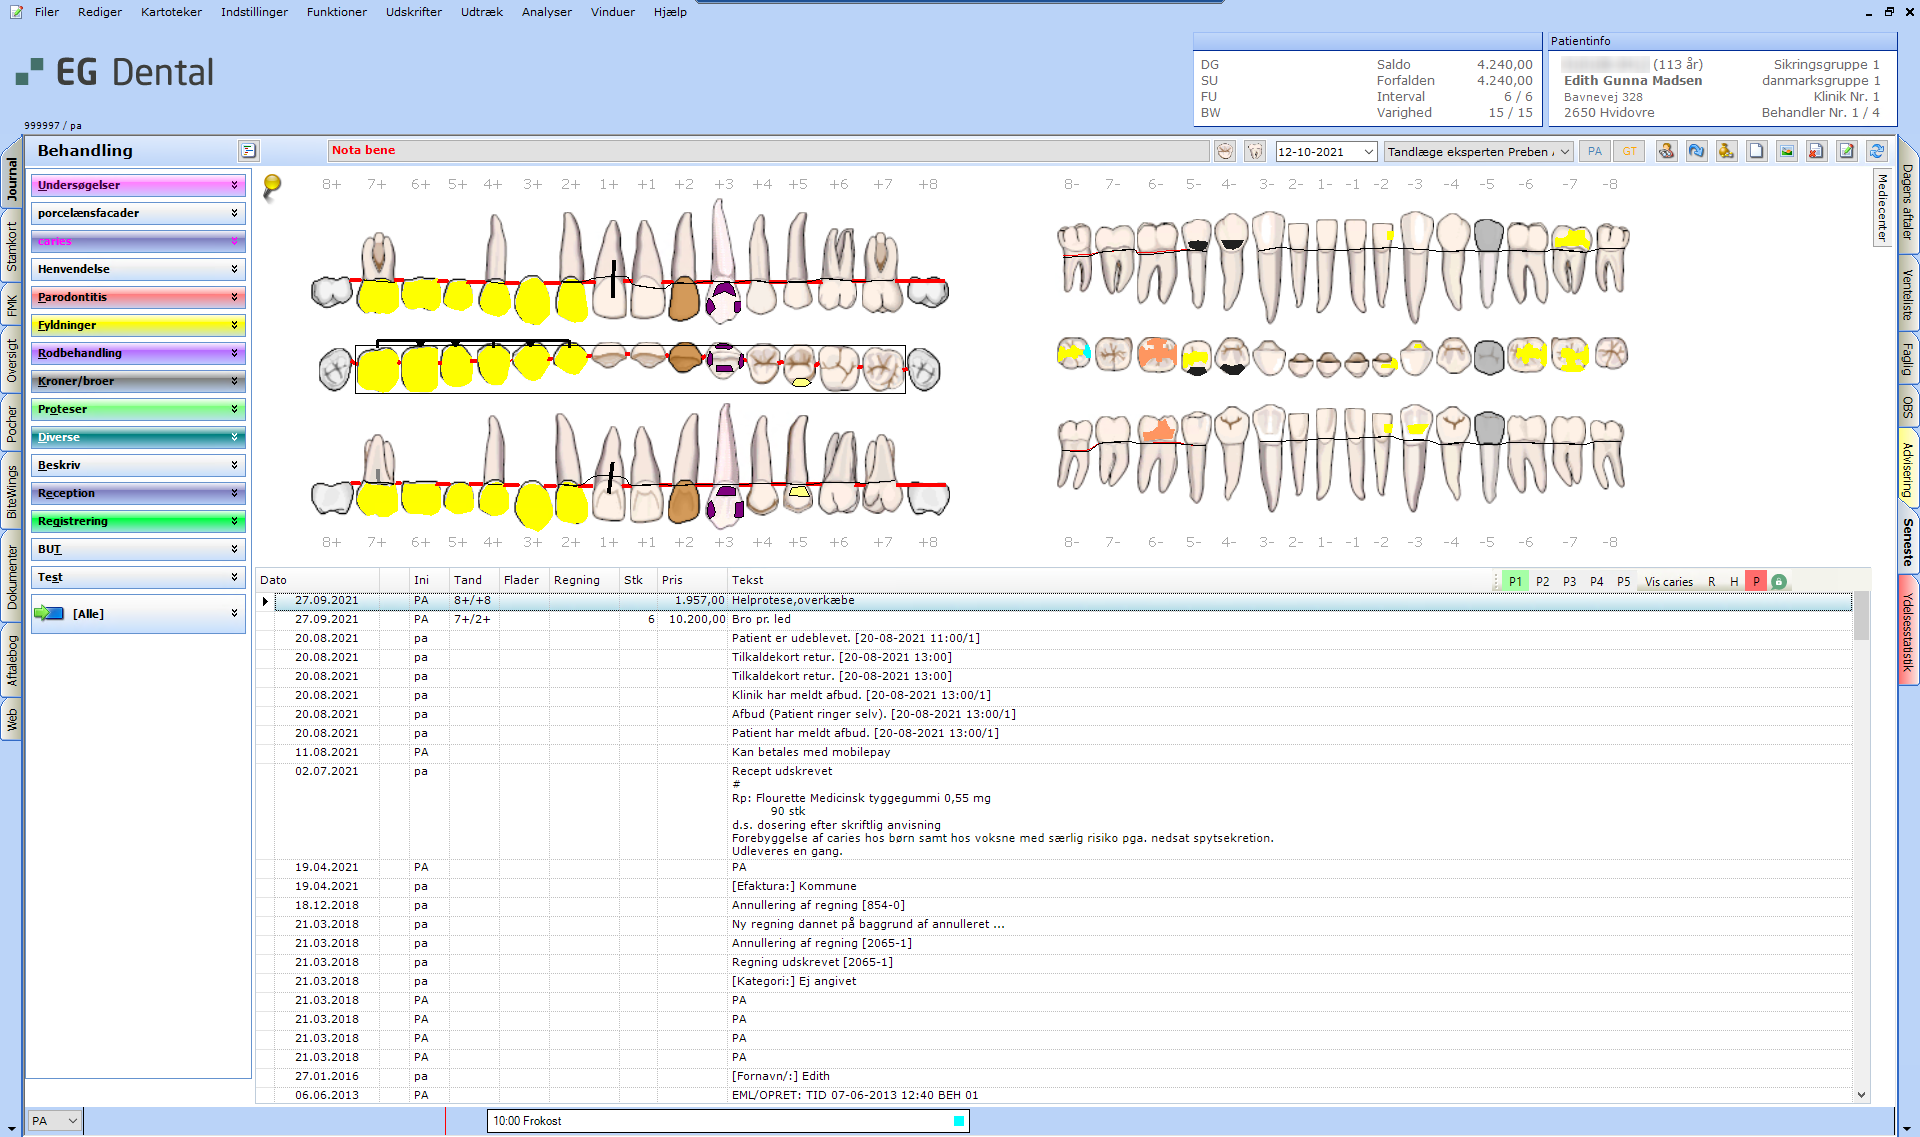
Task: Click the BUT treatment button
Action: [x=138, y=549]
